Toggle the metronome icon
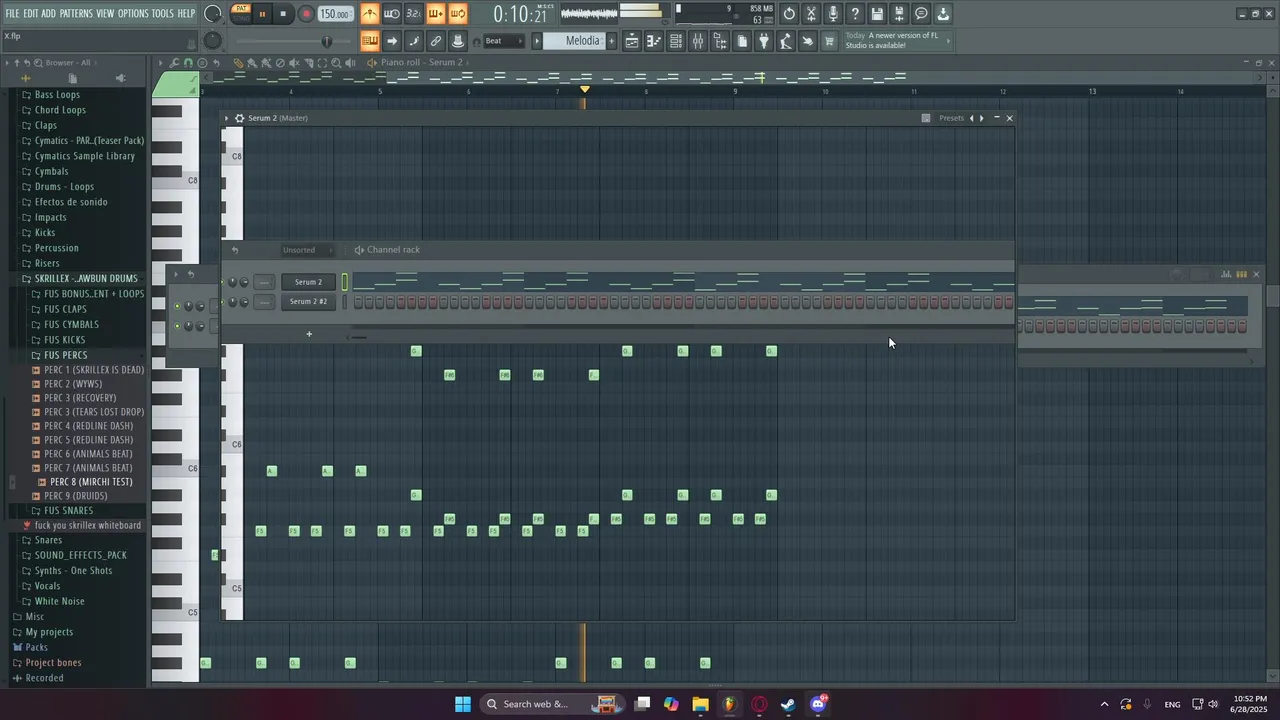The width and height of the screenshot is (1280, 720). (370, 14)
